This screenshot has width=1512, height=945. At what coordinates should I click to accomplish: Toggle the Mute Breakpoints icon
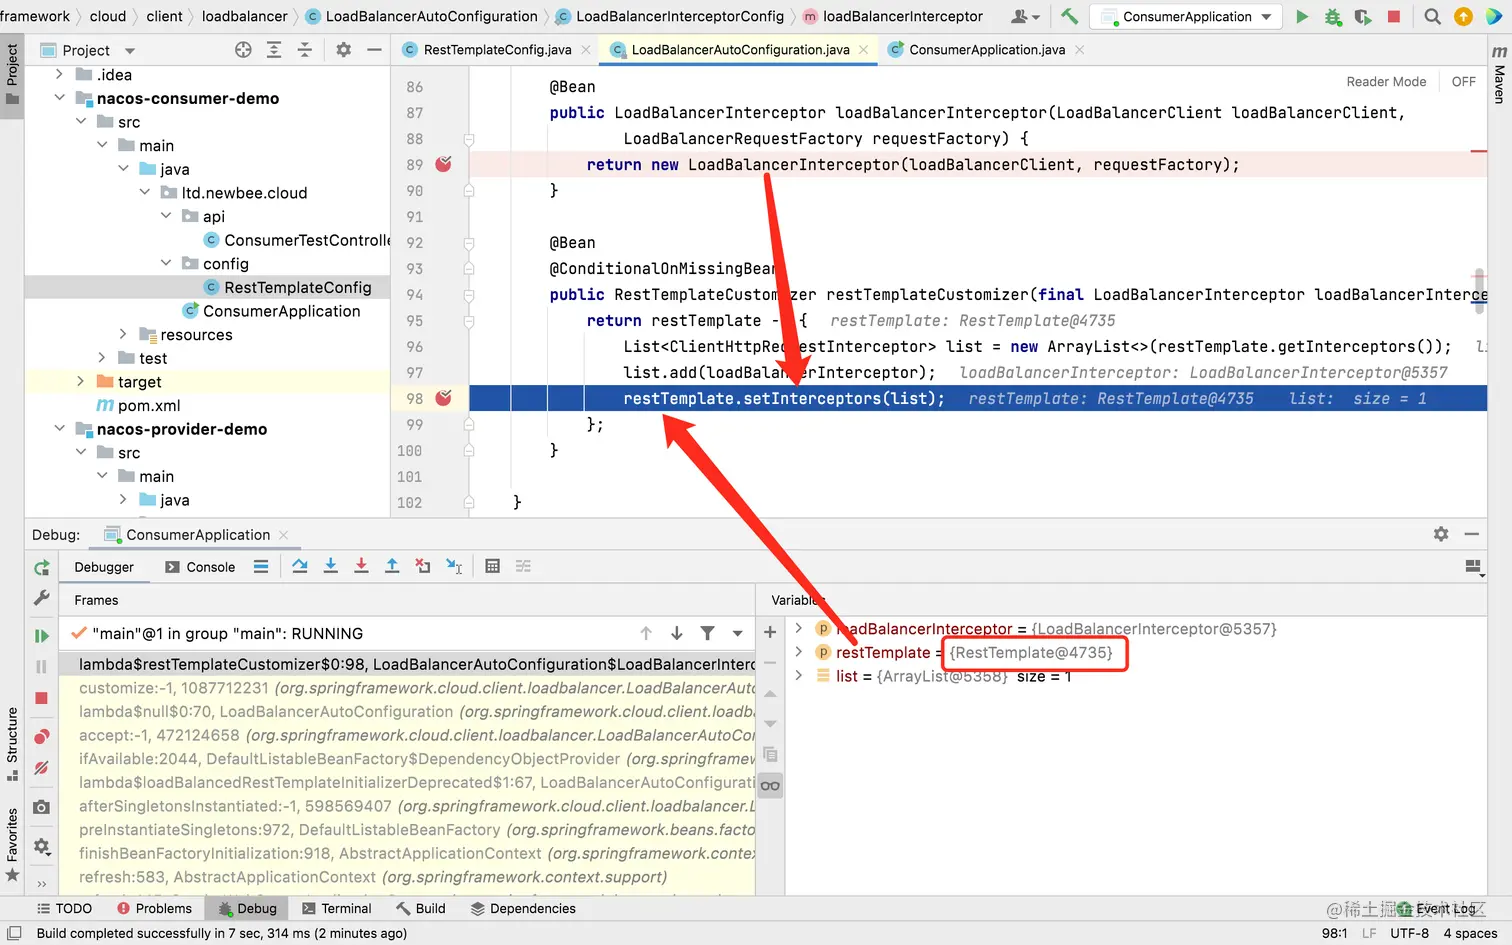click(41, 768)
